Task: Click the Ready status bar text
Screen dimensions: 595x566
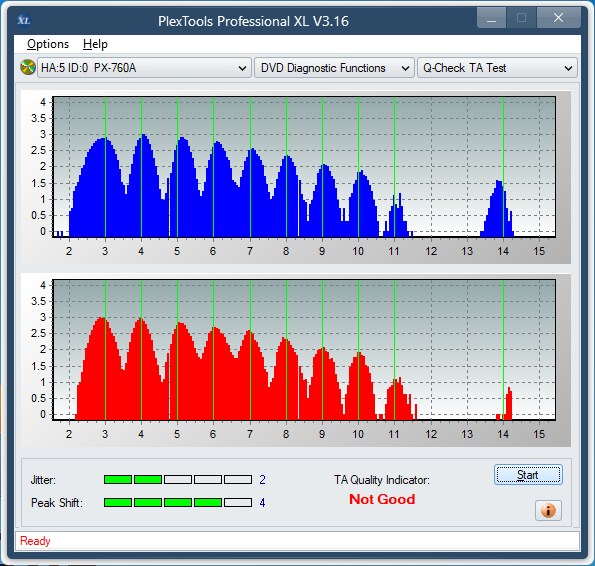Action: point(35,541)
